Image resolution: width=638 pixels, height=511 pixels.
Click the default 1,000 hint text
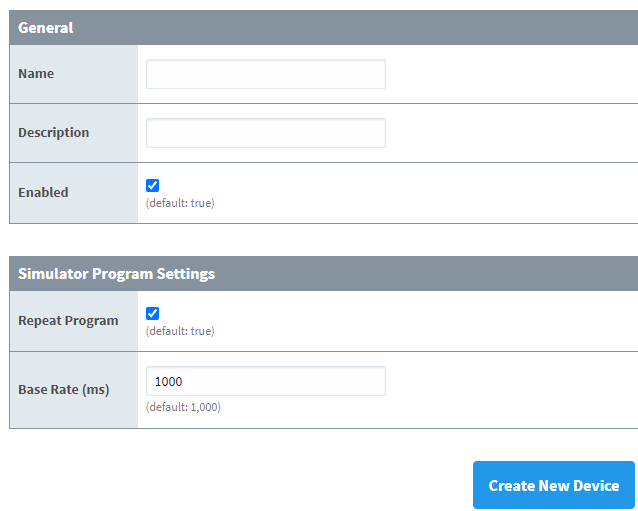(183, 407)
